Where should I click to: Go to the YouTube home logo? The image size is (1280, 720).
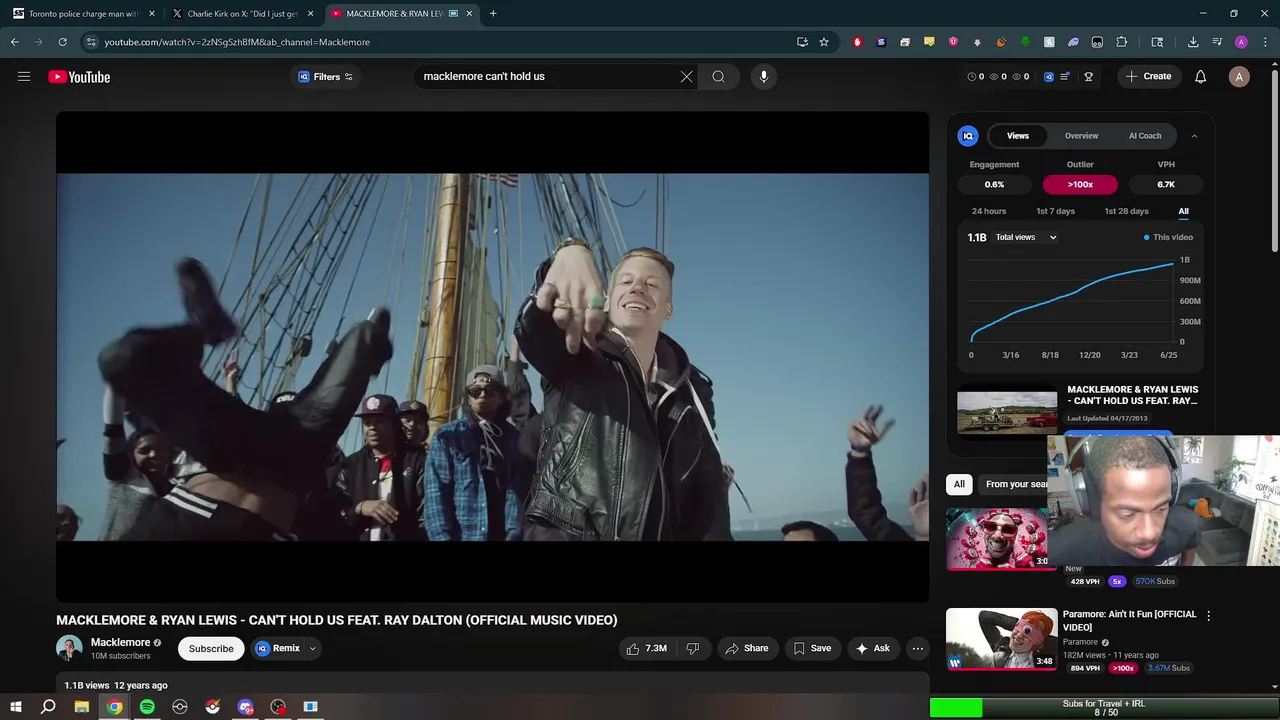coord(79,77)
